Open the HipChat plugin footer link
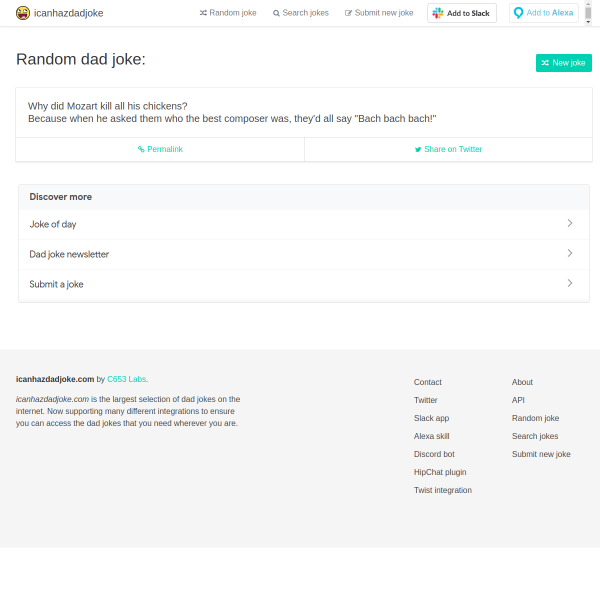 click(x=440, y=472)
